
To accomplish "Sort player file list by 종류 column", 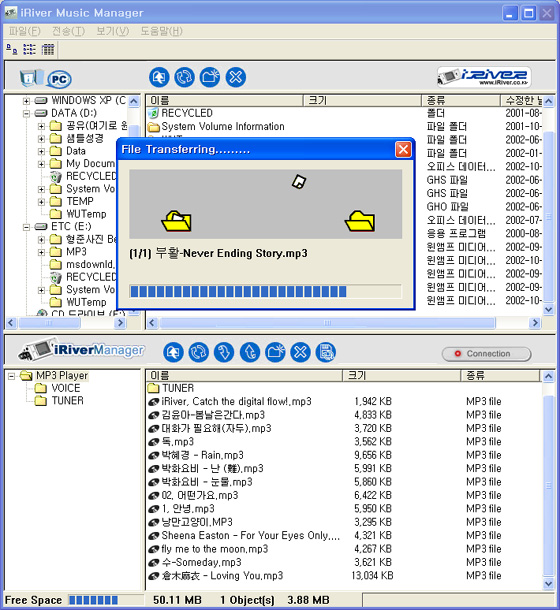I will click(x=501, y=375).
